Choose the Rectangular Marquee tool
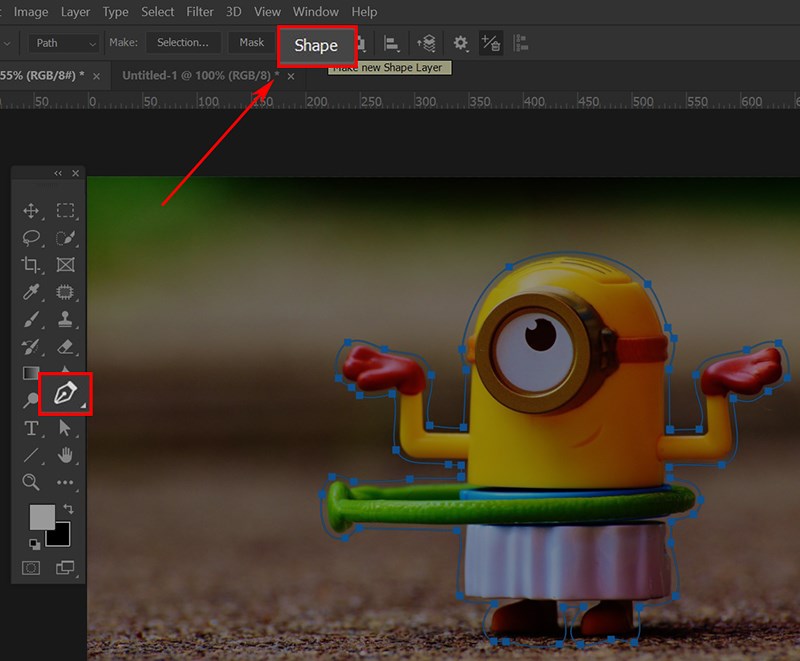 point(66,211)
